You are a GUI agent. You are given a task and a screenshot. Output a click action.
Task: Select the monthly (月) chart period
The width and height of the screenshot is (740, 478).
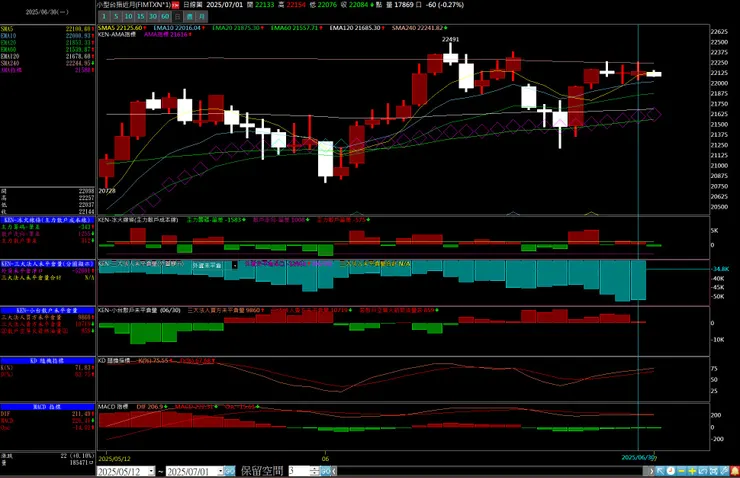(202, 17)
